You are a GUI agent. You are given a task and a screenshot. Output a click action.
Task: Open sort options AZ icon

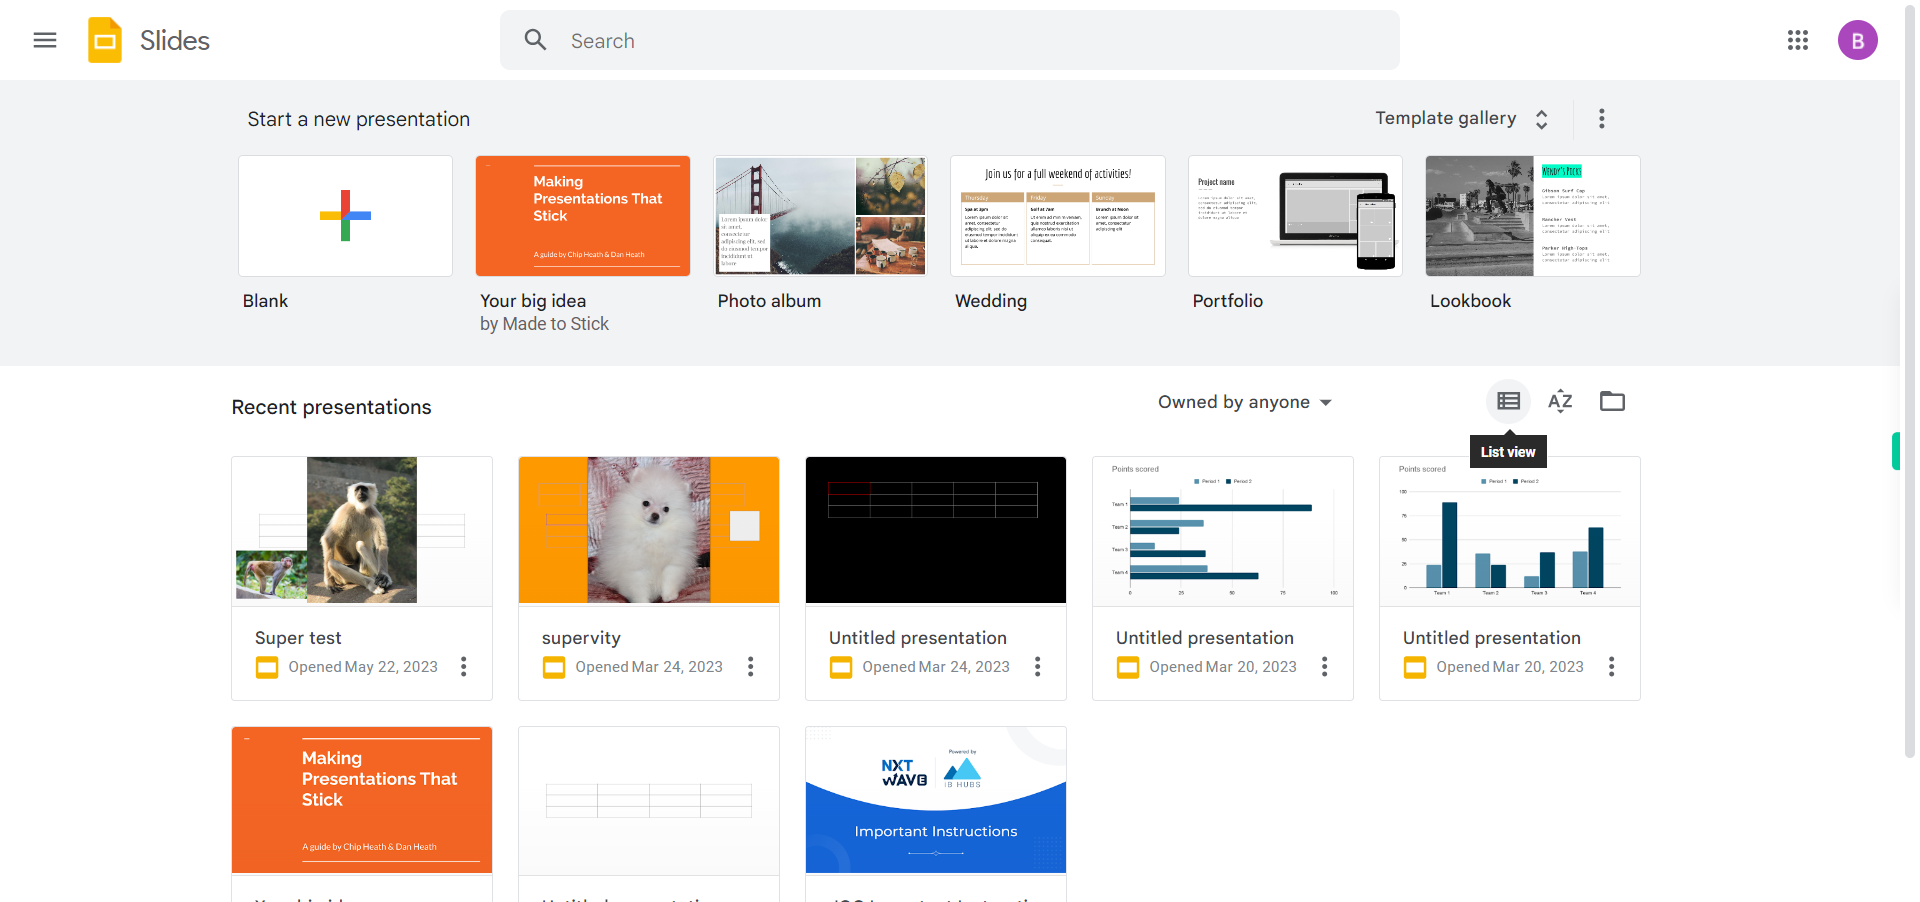click(x=1560, y=402)
